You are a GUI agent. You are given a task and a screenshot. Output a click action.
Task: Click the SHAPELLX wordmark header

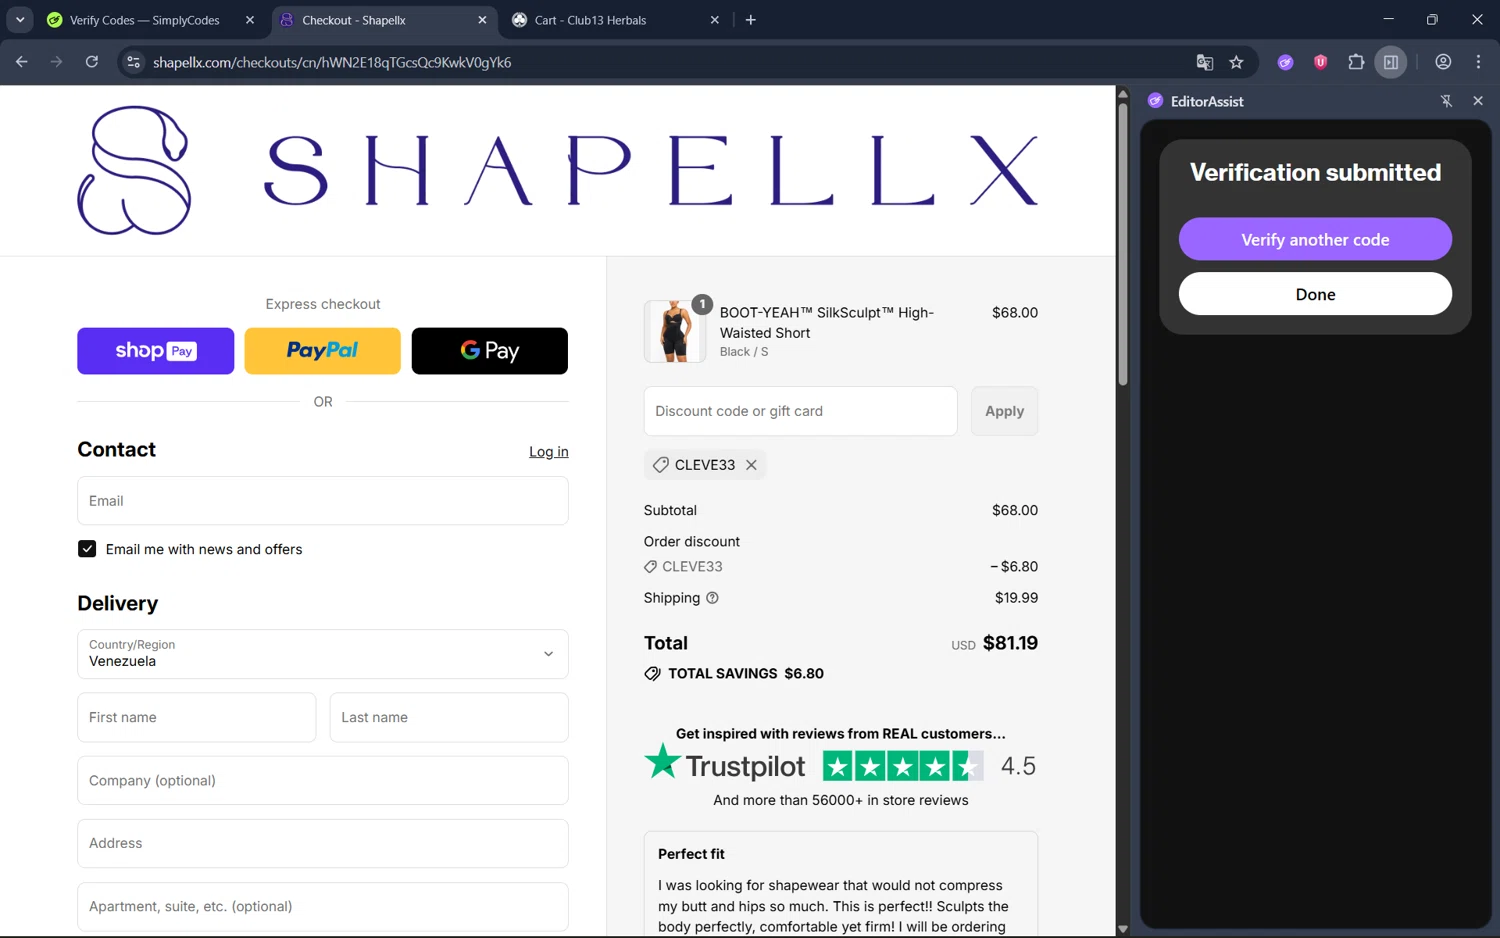tap(651, 170)
